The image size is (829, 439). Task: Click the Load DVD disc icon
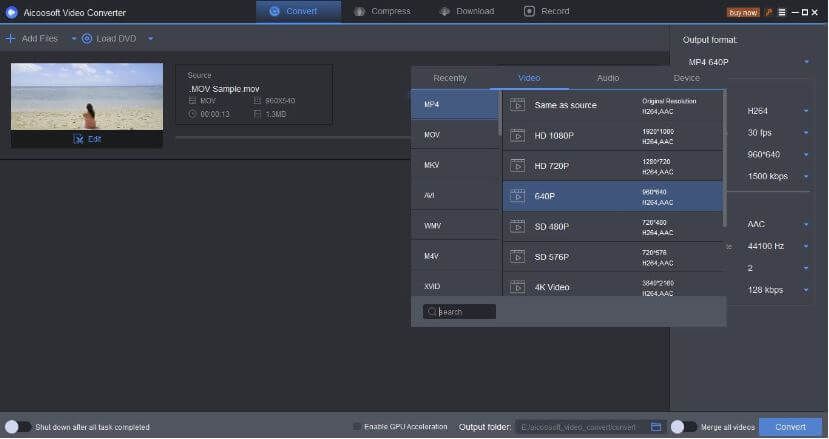[87, 39]
